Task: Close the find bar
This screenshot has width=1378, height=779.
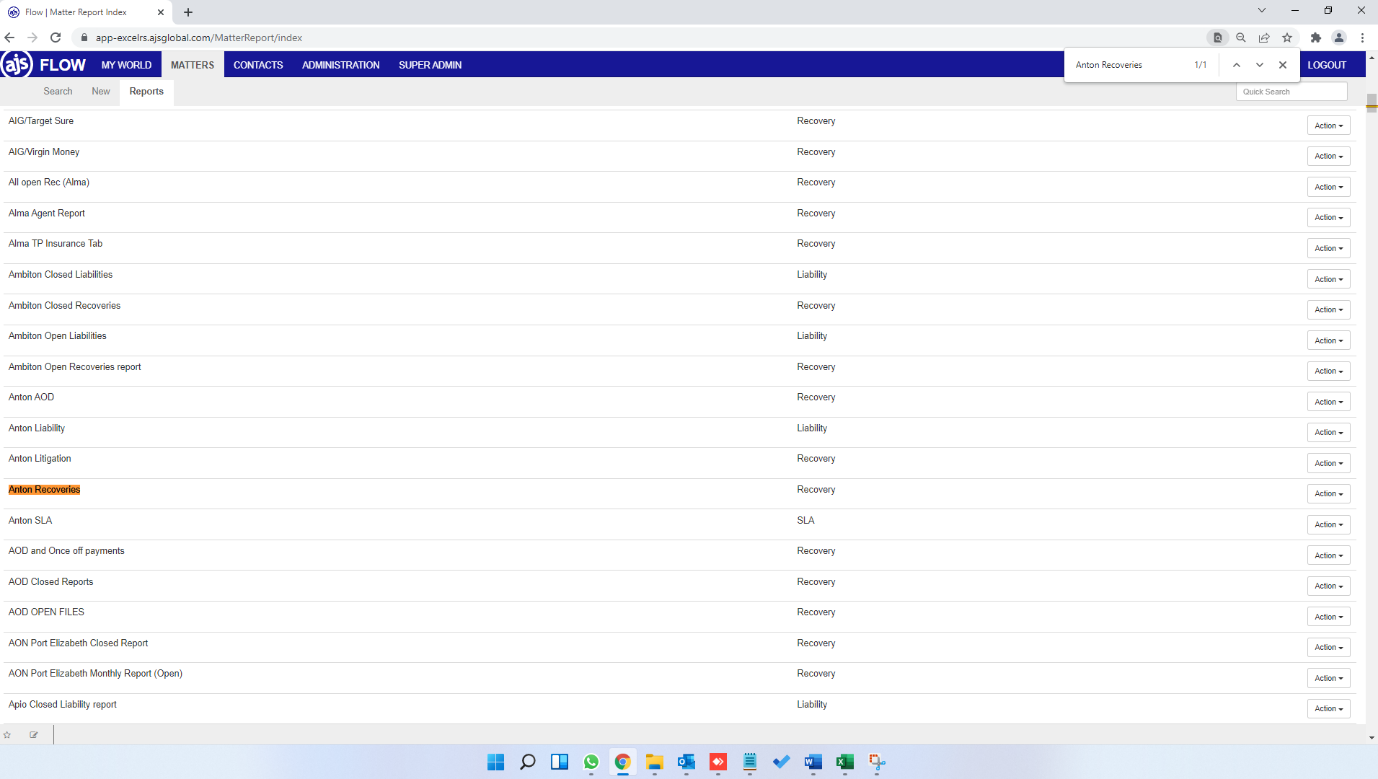Action: pos(1282,65)
